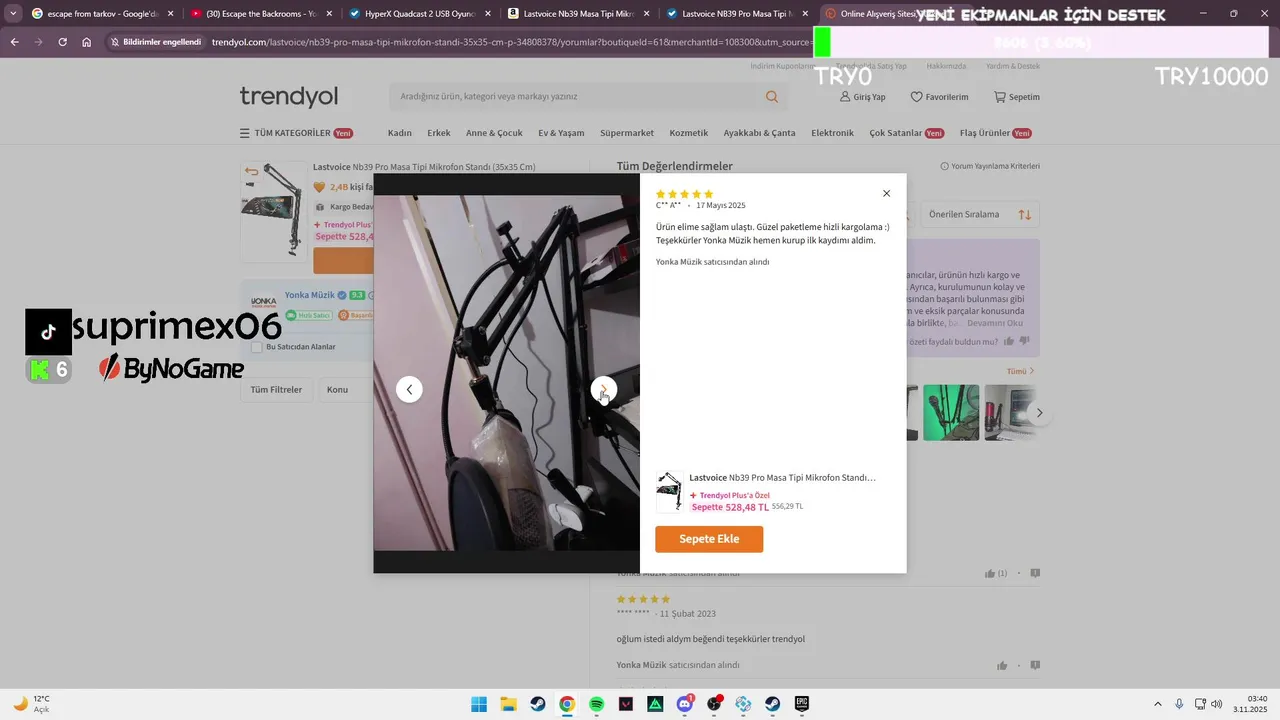Open Discord from the taskbar

pos(685,704)
